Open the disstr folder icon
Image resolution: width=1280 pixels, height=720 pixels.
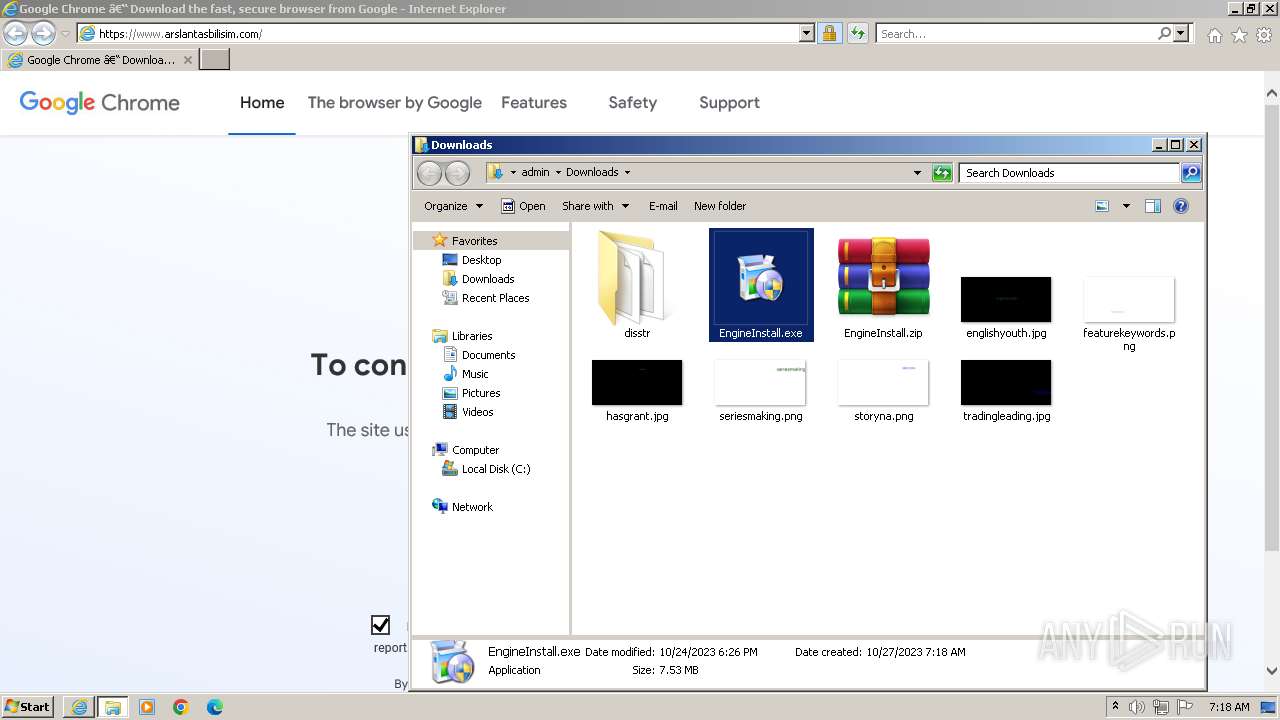tap(637, 278)
